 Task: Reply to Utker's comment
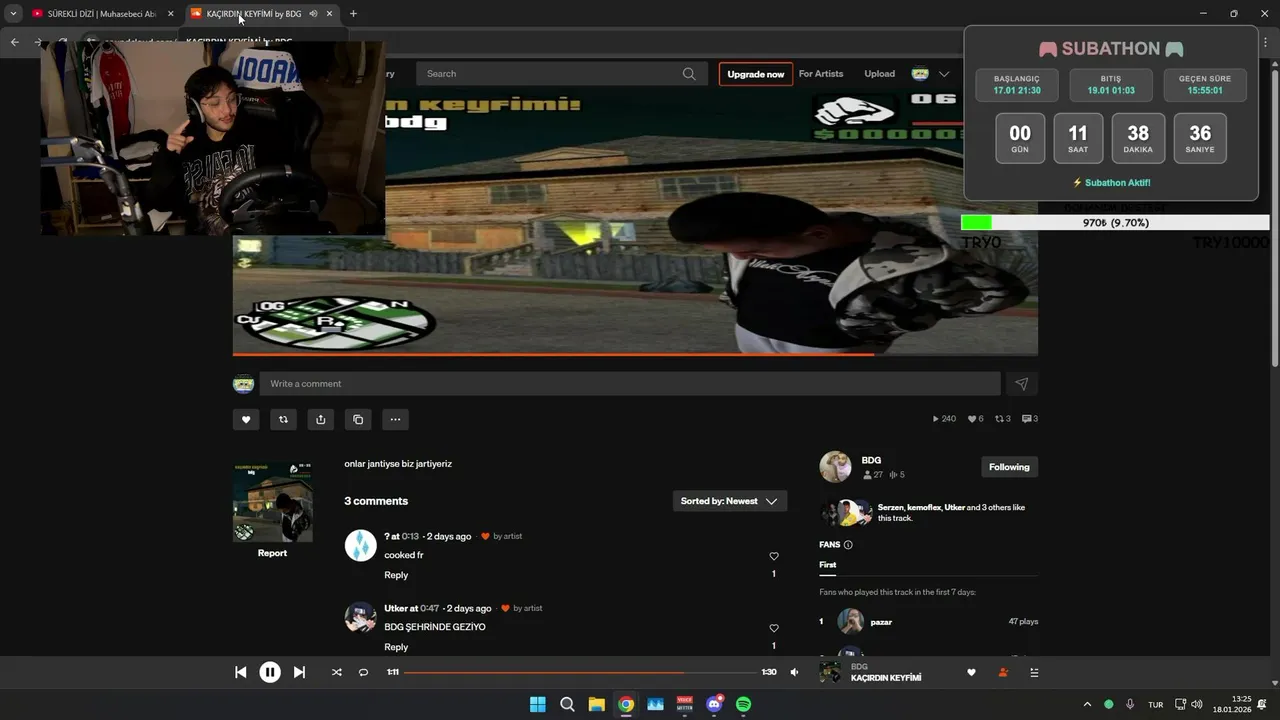[396, 647]
